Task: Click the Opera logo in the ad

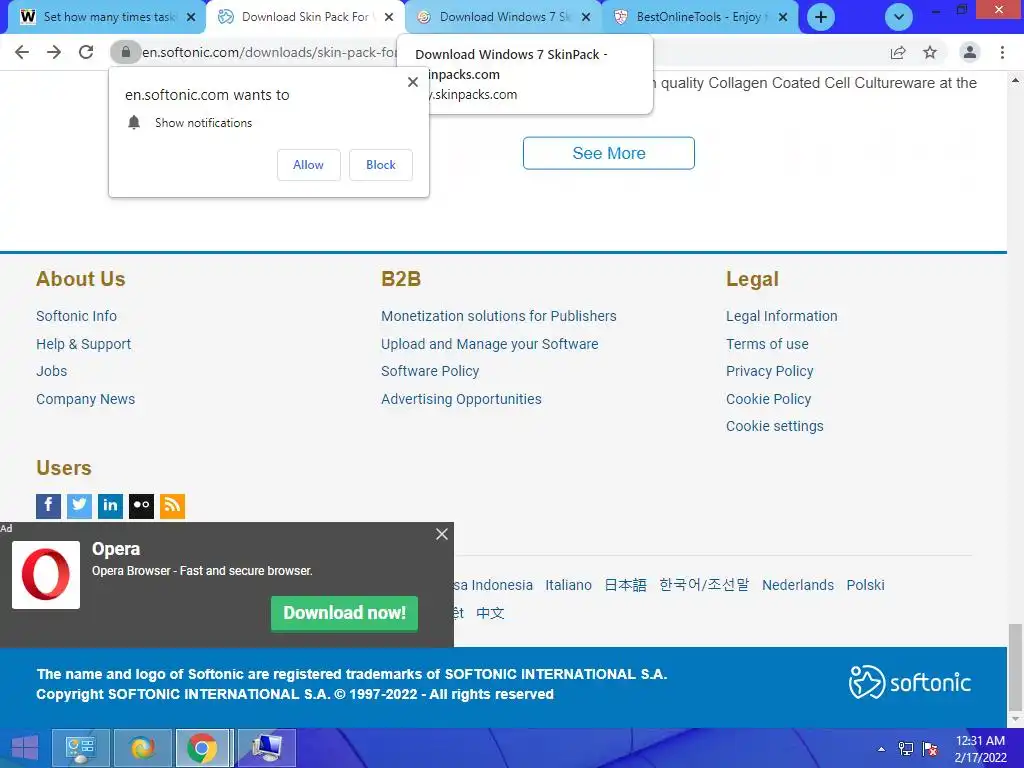Action: click(46, 575)
